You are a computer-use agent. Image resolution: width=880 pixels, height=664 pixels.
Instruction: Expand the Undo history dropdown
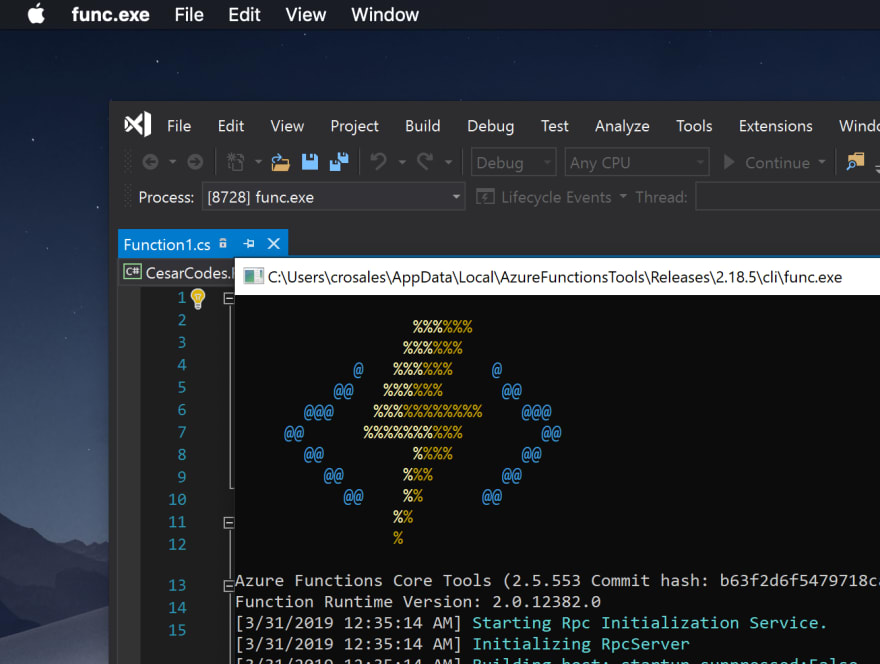click(402, 162)
